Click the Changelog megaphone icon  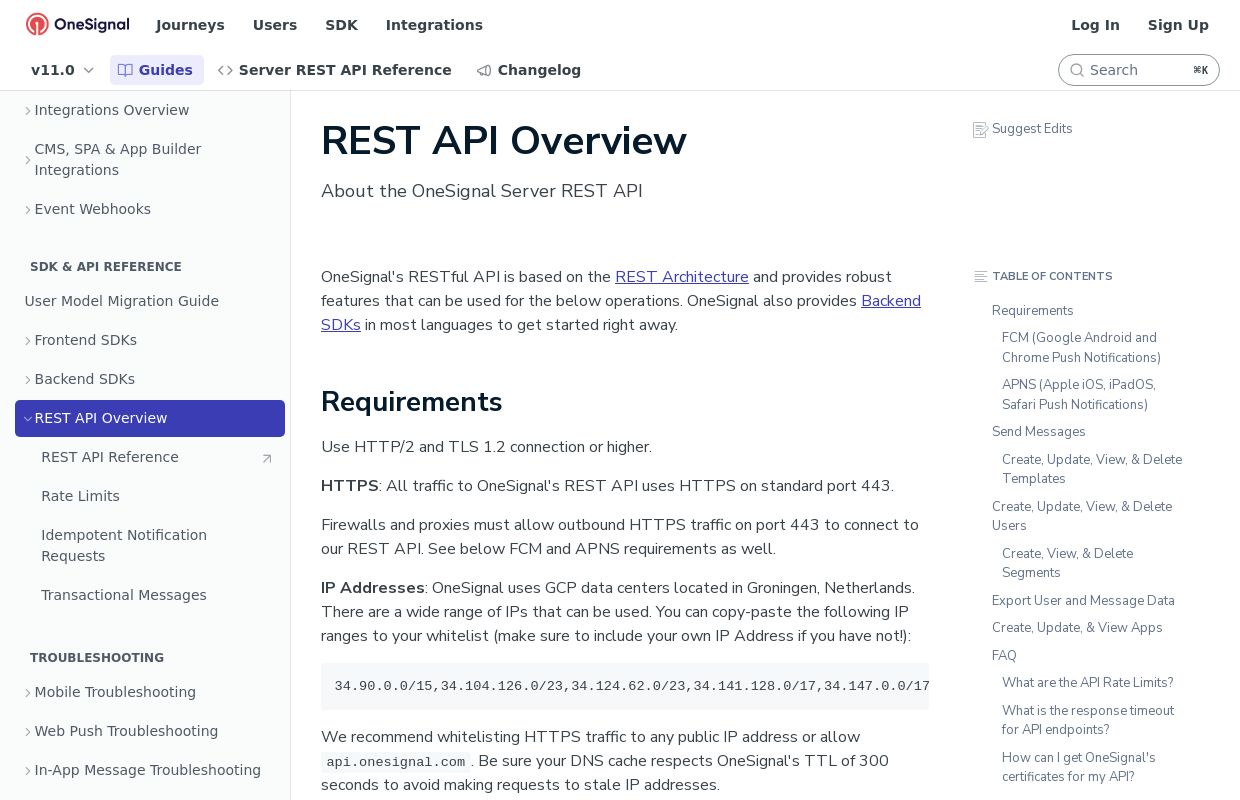click(x=484, y=70)
